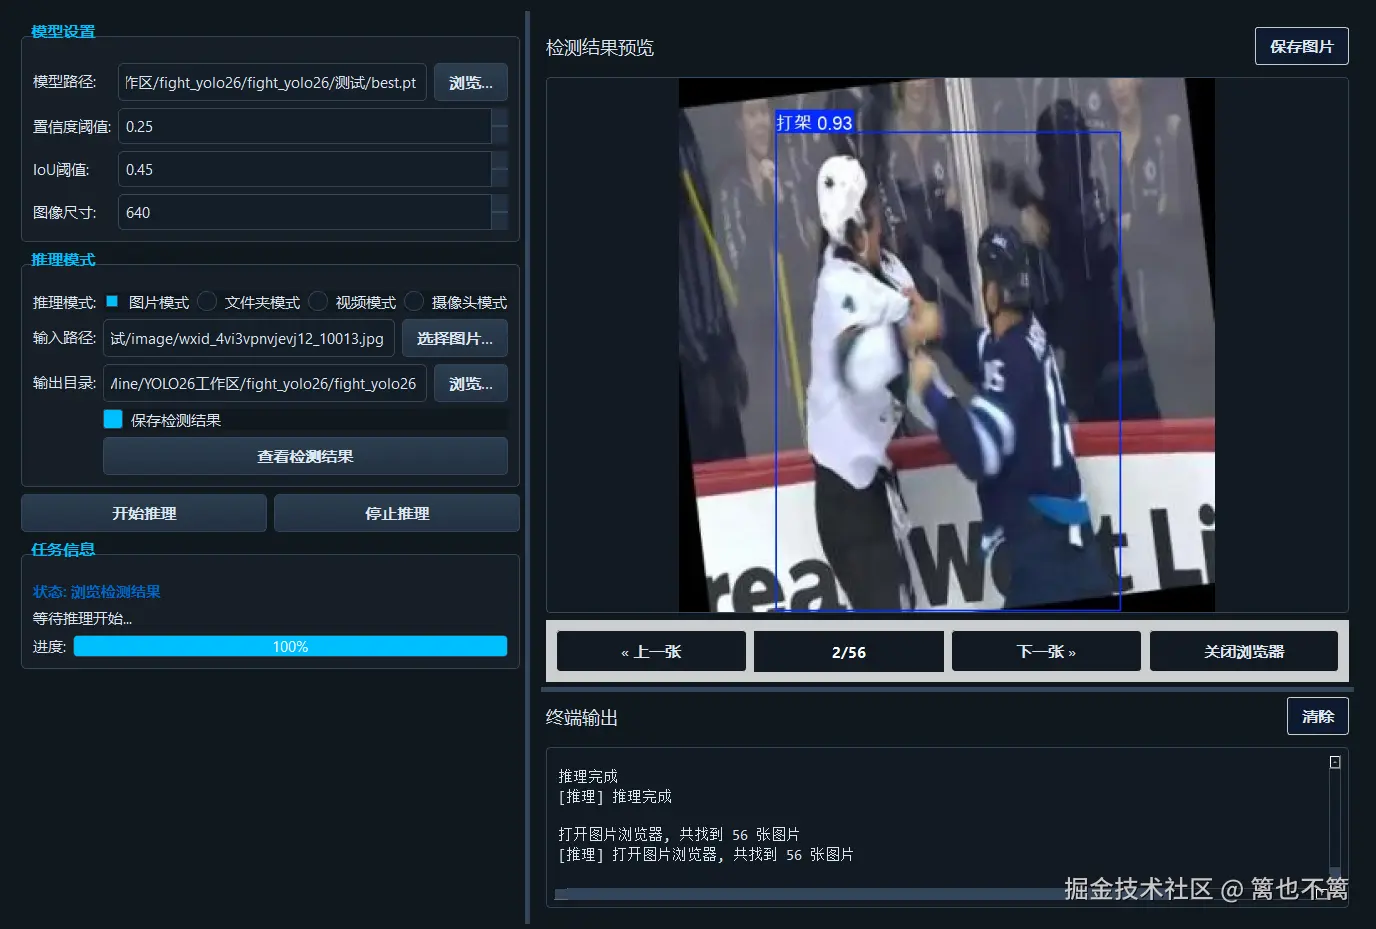This screenshot has height=929, width=1376.
Task: Select the 文件夹模式 inference mode
Action: coord(206,300)
